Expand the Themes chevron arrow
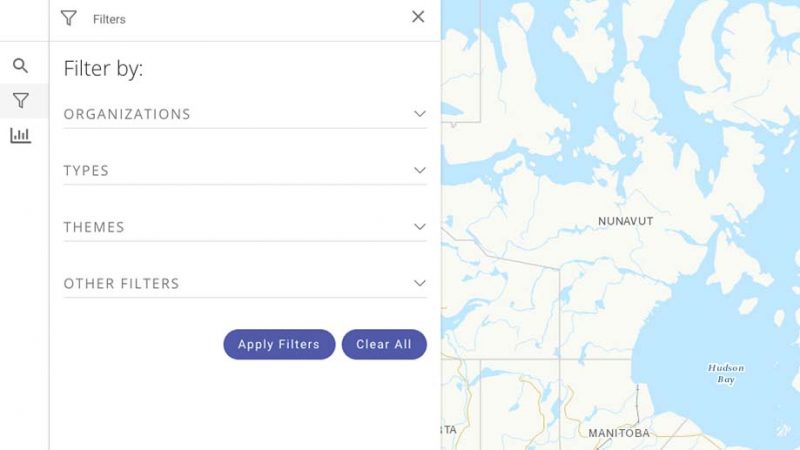 pyautogui.click(x=420, y=227)
